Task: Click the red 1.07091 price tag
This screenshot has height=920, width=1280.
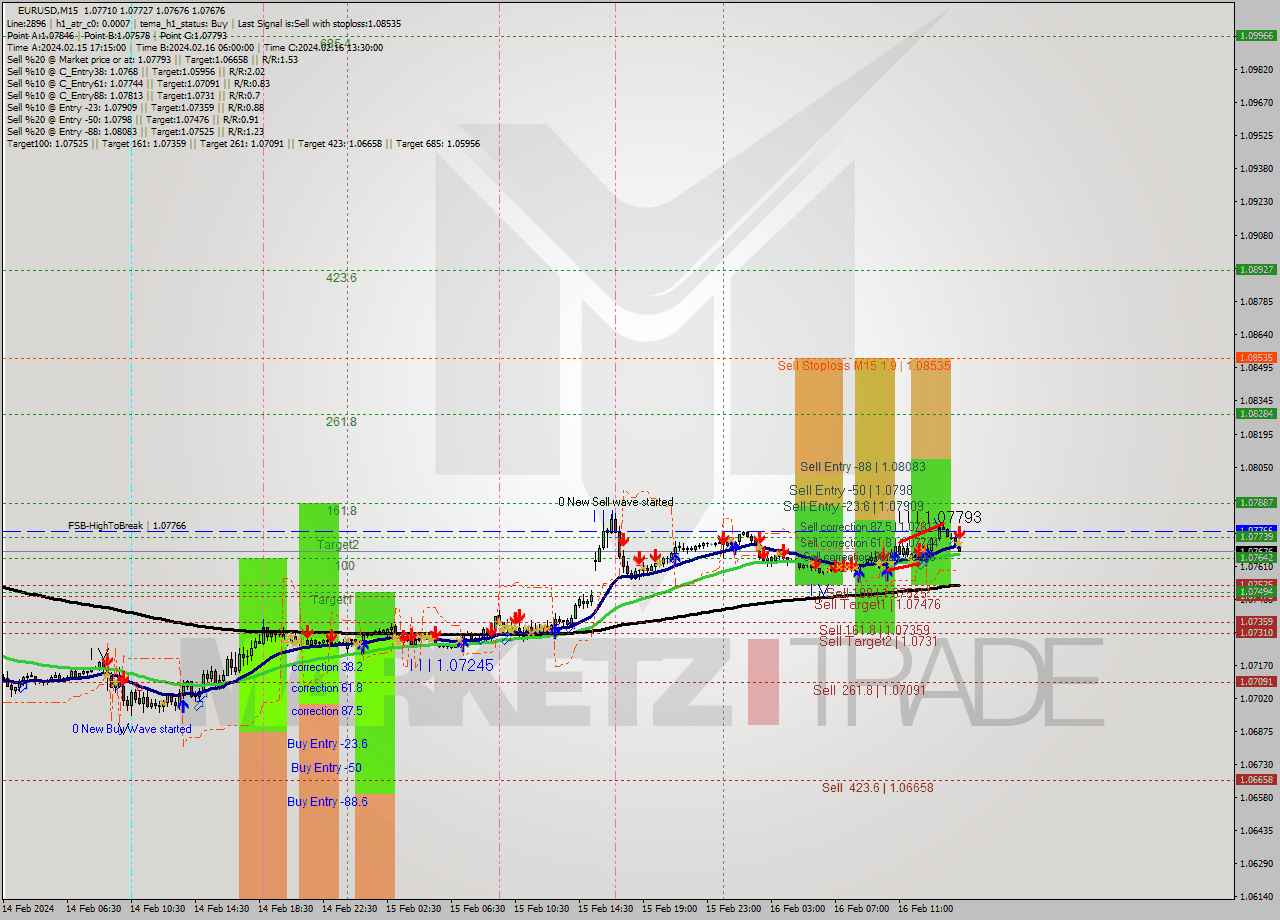Action: pyautogui.click(x=1256, y=682)
